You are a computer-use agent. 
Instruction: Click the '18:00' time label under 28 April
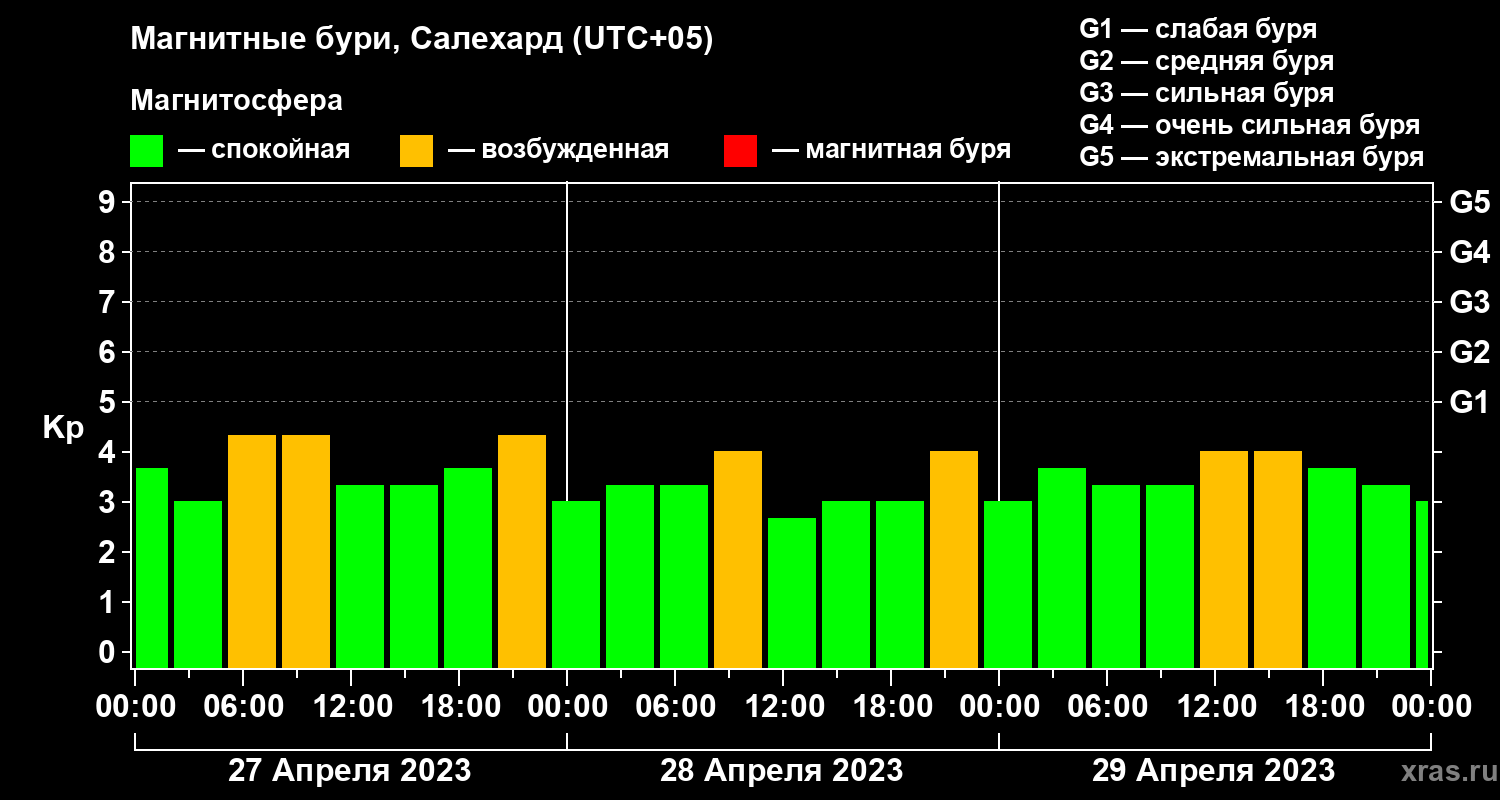pyautogui.click(x=892, y=707)
